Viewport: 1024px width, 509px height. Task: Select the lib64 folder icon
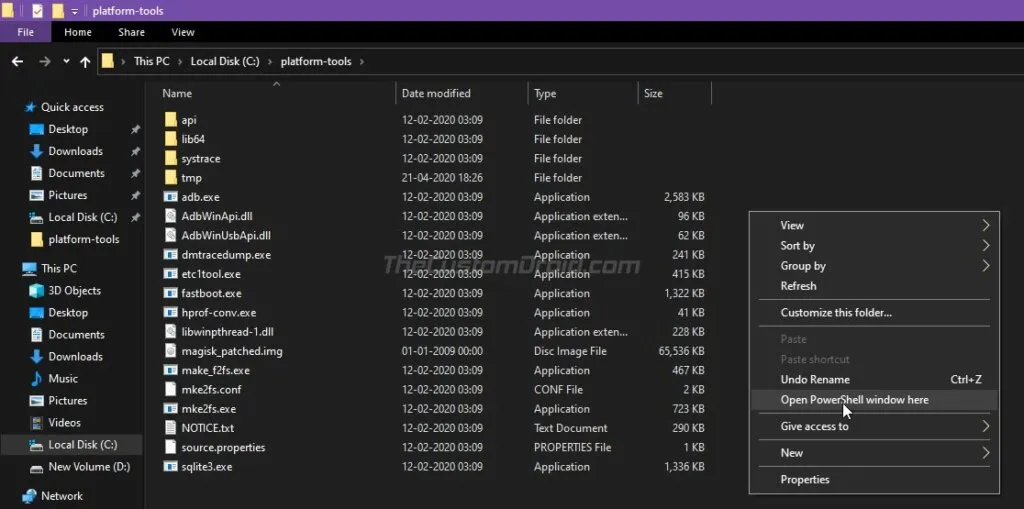tap(170, 139)
